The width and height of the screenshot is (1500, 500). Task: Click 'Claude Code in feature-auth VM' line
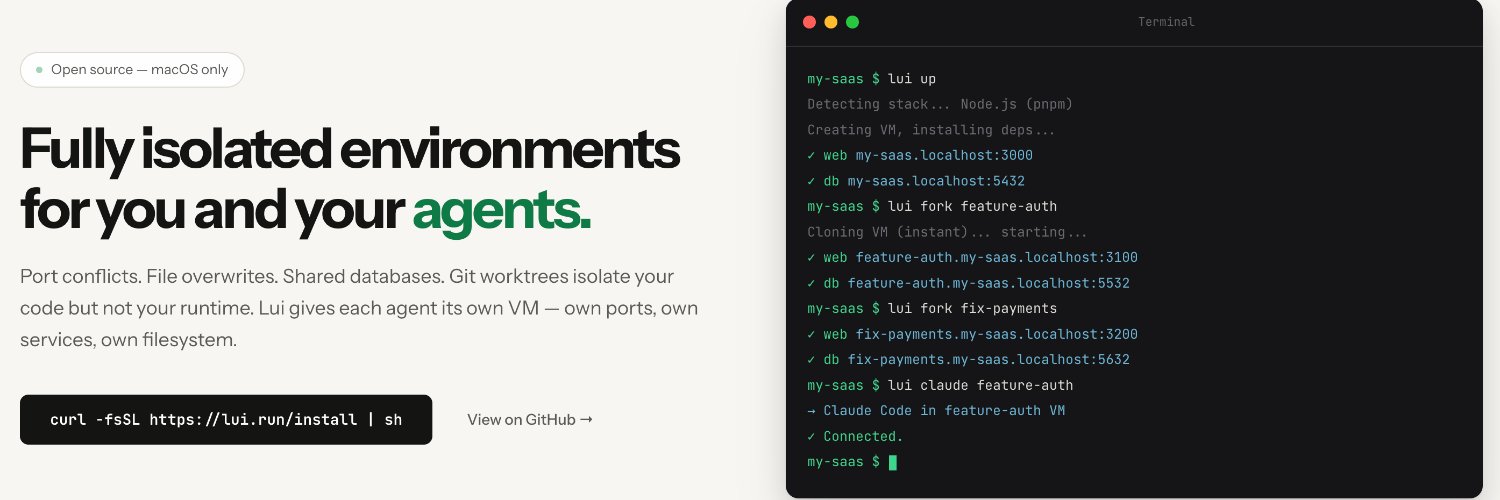click(936, 410)
